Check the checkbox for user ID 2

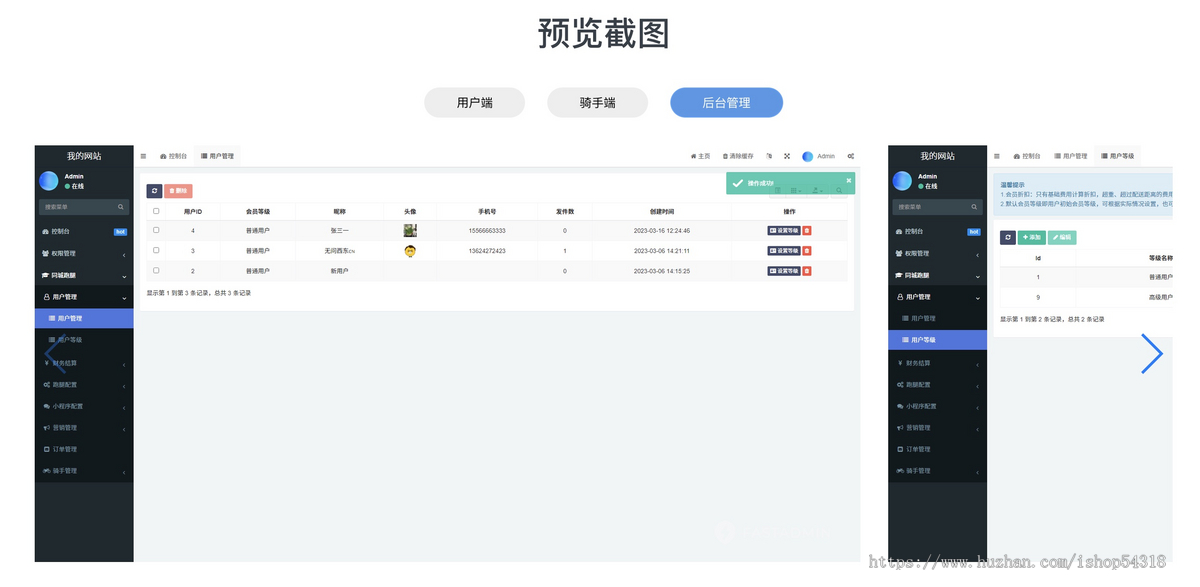pos(156,270)
